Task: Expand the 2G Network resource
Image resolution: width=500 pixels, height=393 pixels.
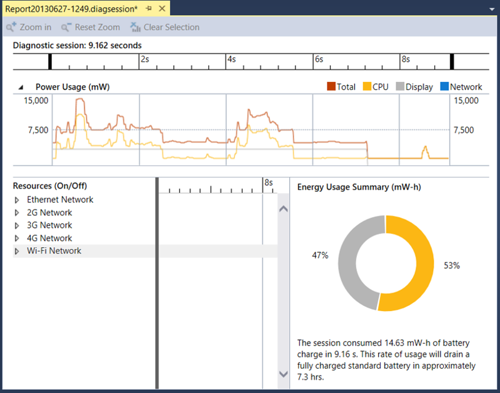Action: tap(17, 213)
